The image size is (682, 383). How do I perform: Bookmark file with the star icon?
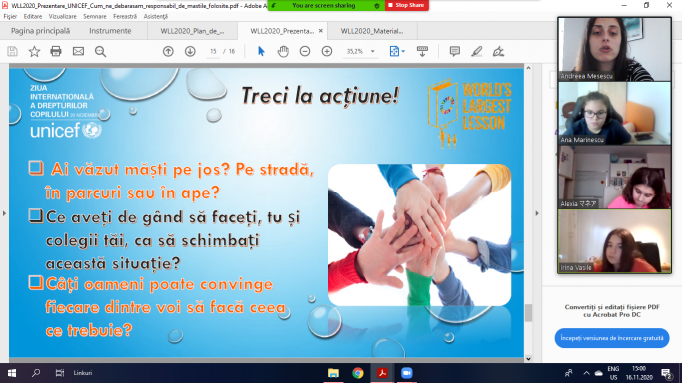pos(34,51)
